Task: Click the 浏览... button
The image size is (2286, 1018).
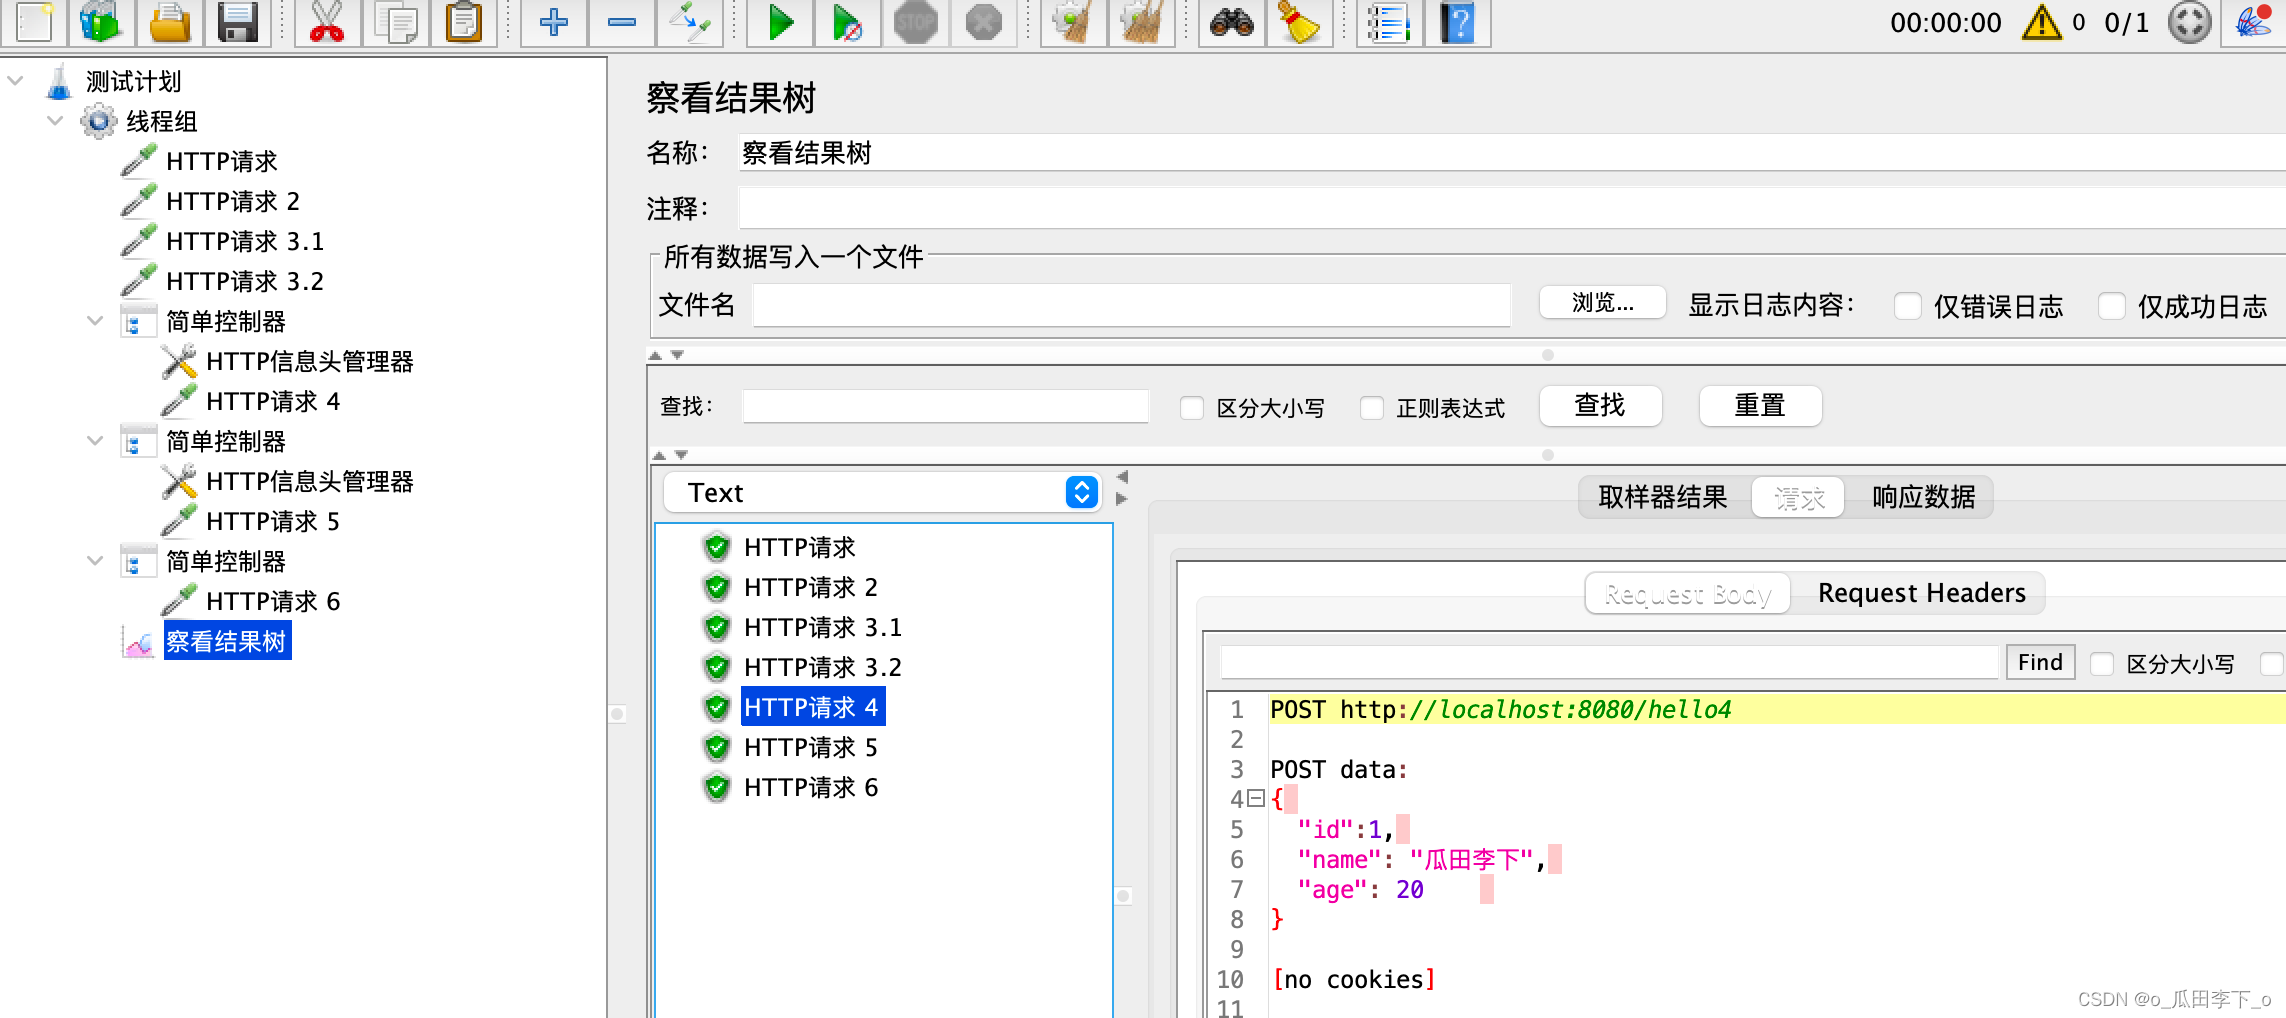Action: click(x=1601, y=303)
